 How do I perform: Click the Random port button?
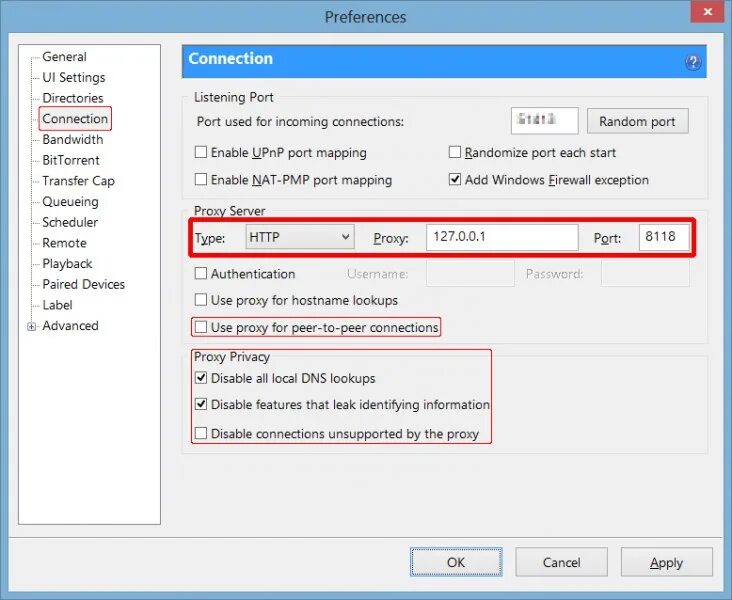tap(637, 121)
